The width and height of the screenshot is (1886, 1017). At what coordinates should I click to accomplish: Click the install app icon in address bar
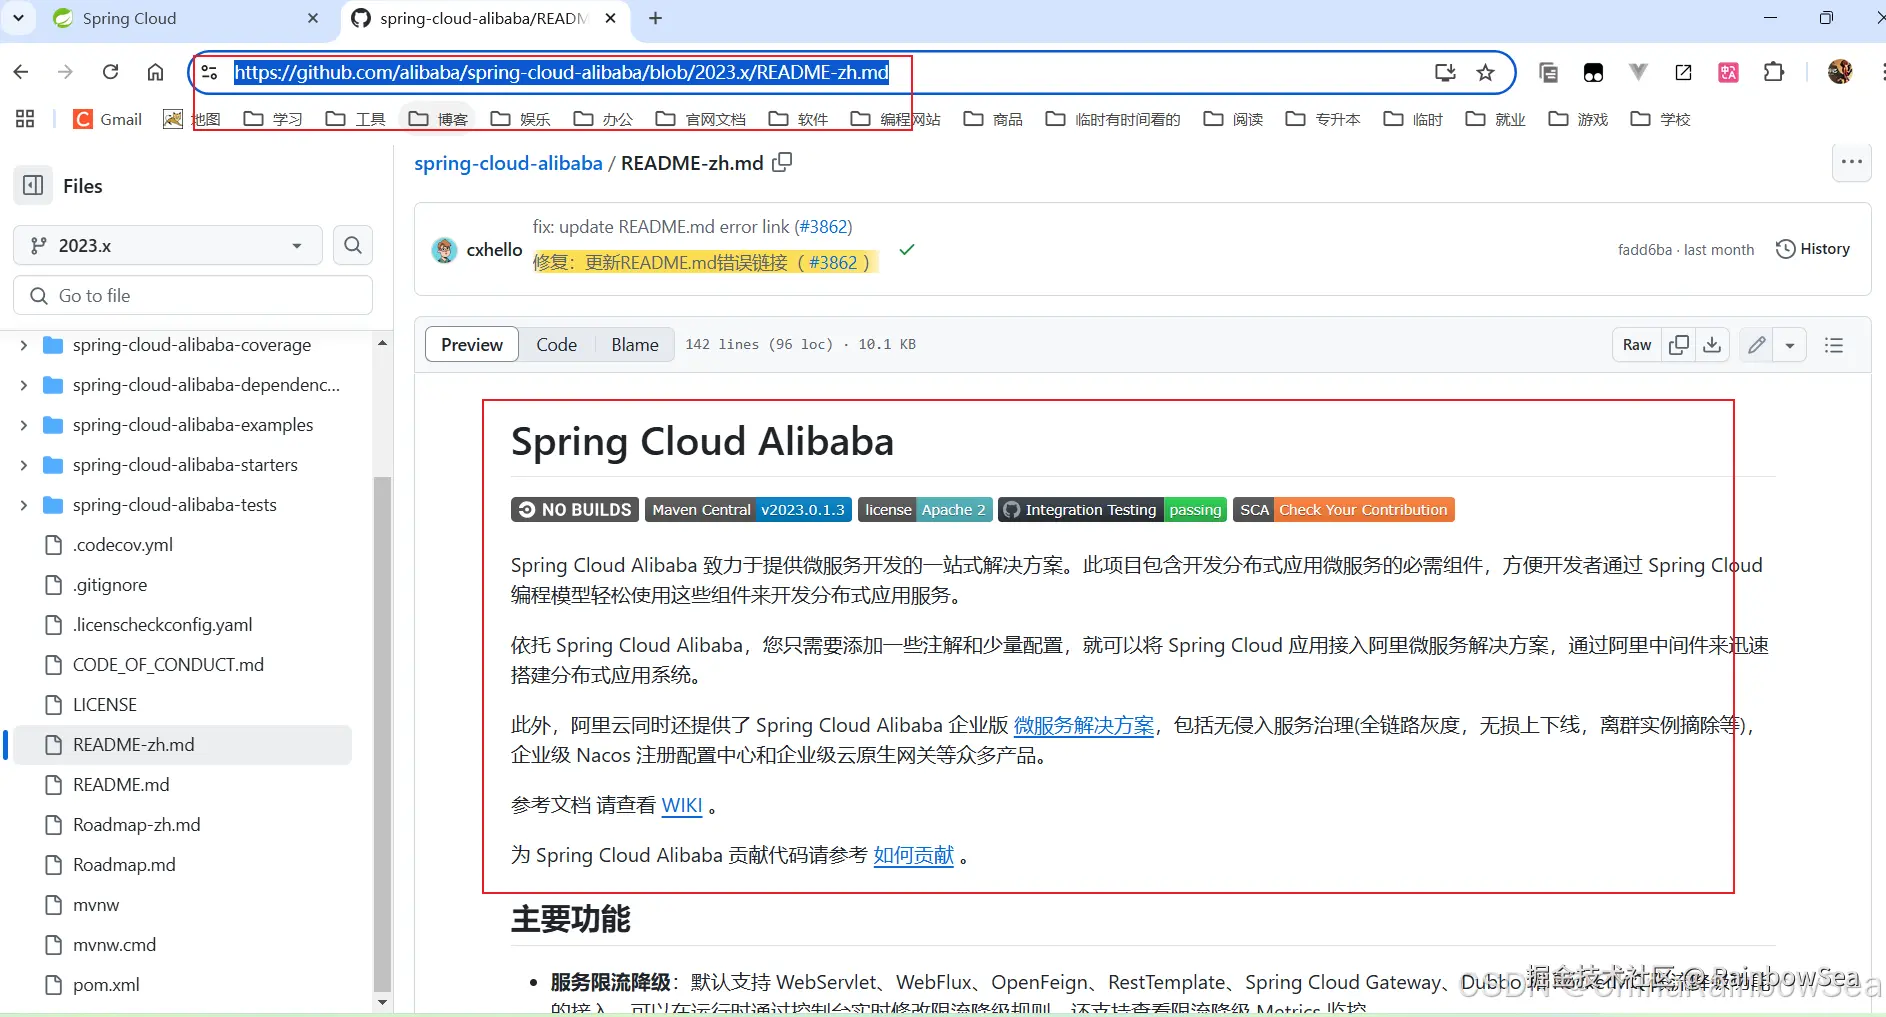(x=1445, y=72)
